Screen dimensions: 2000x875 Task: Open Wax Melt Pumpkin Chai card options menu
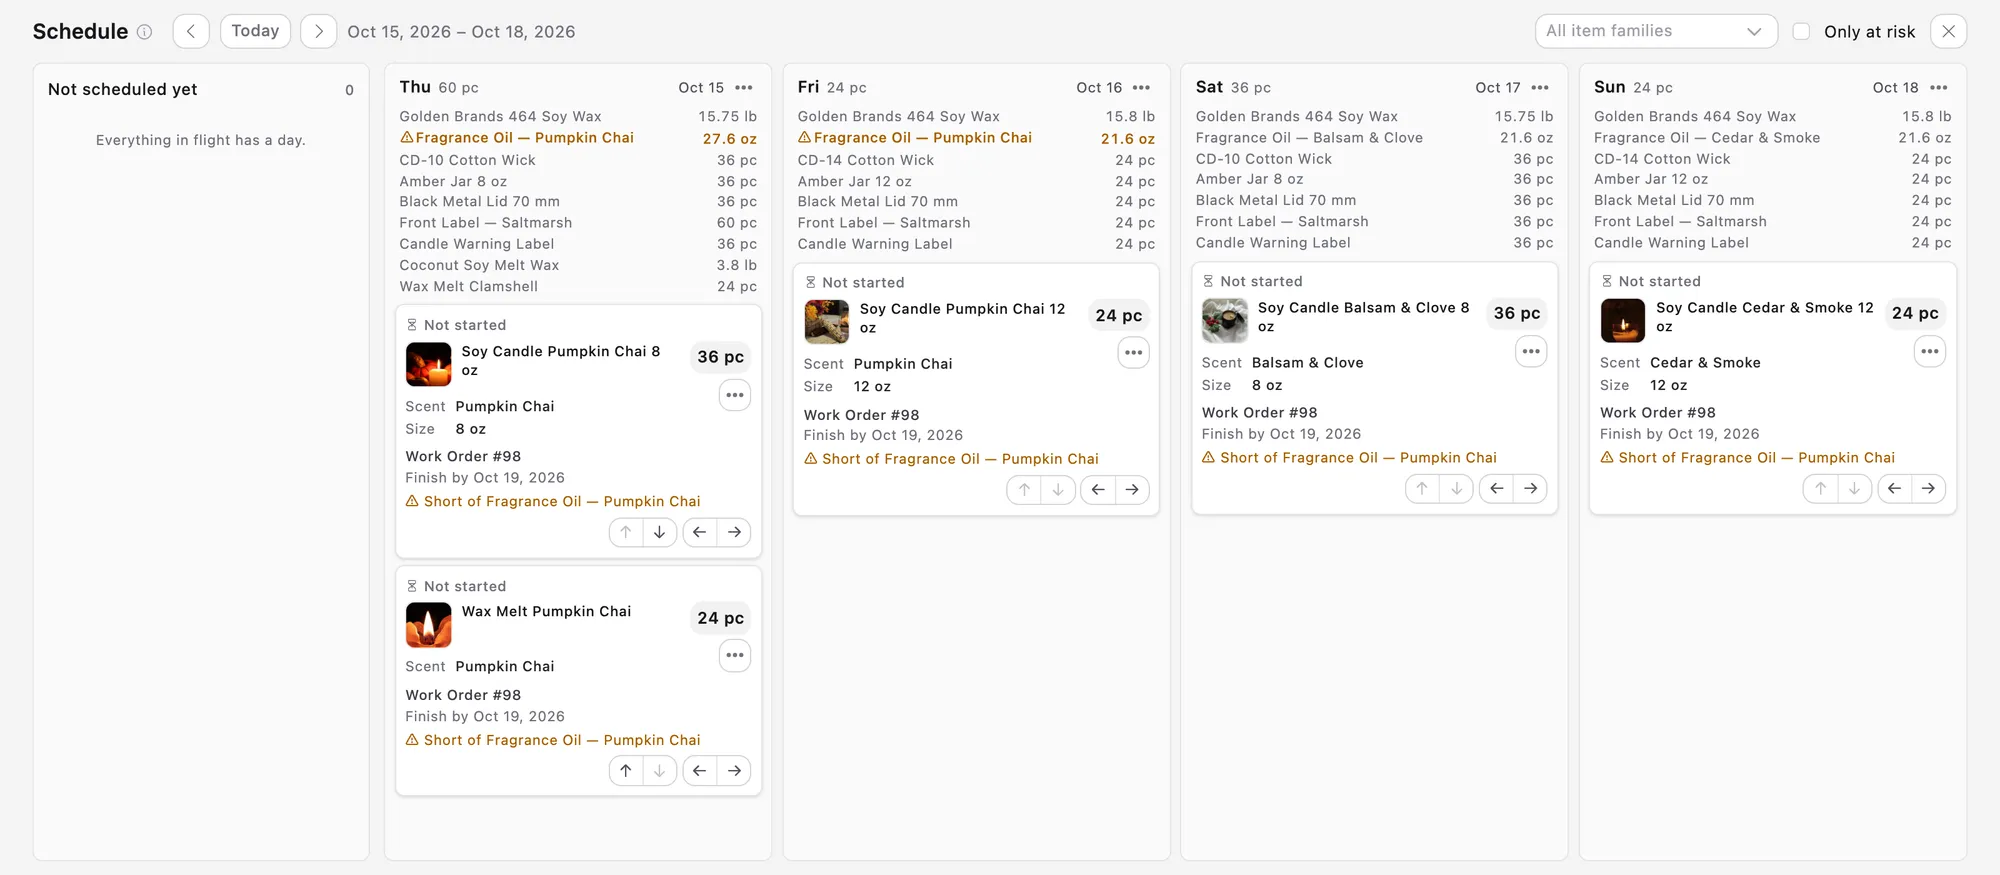pos(735,655)
